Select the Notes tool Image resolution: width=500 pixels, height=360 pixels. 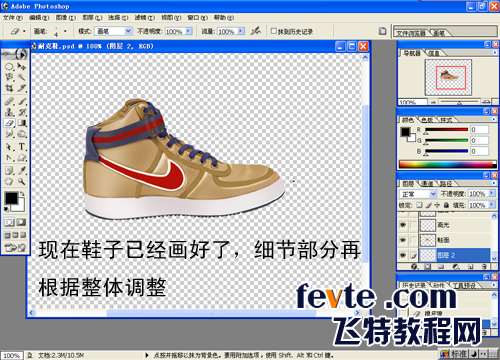9,170
